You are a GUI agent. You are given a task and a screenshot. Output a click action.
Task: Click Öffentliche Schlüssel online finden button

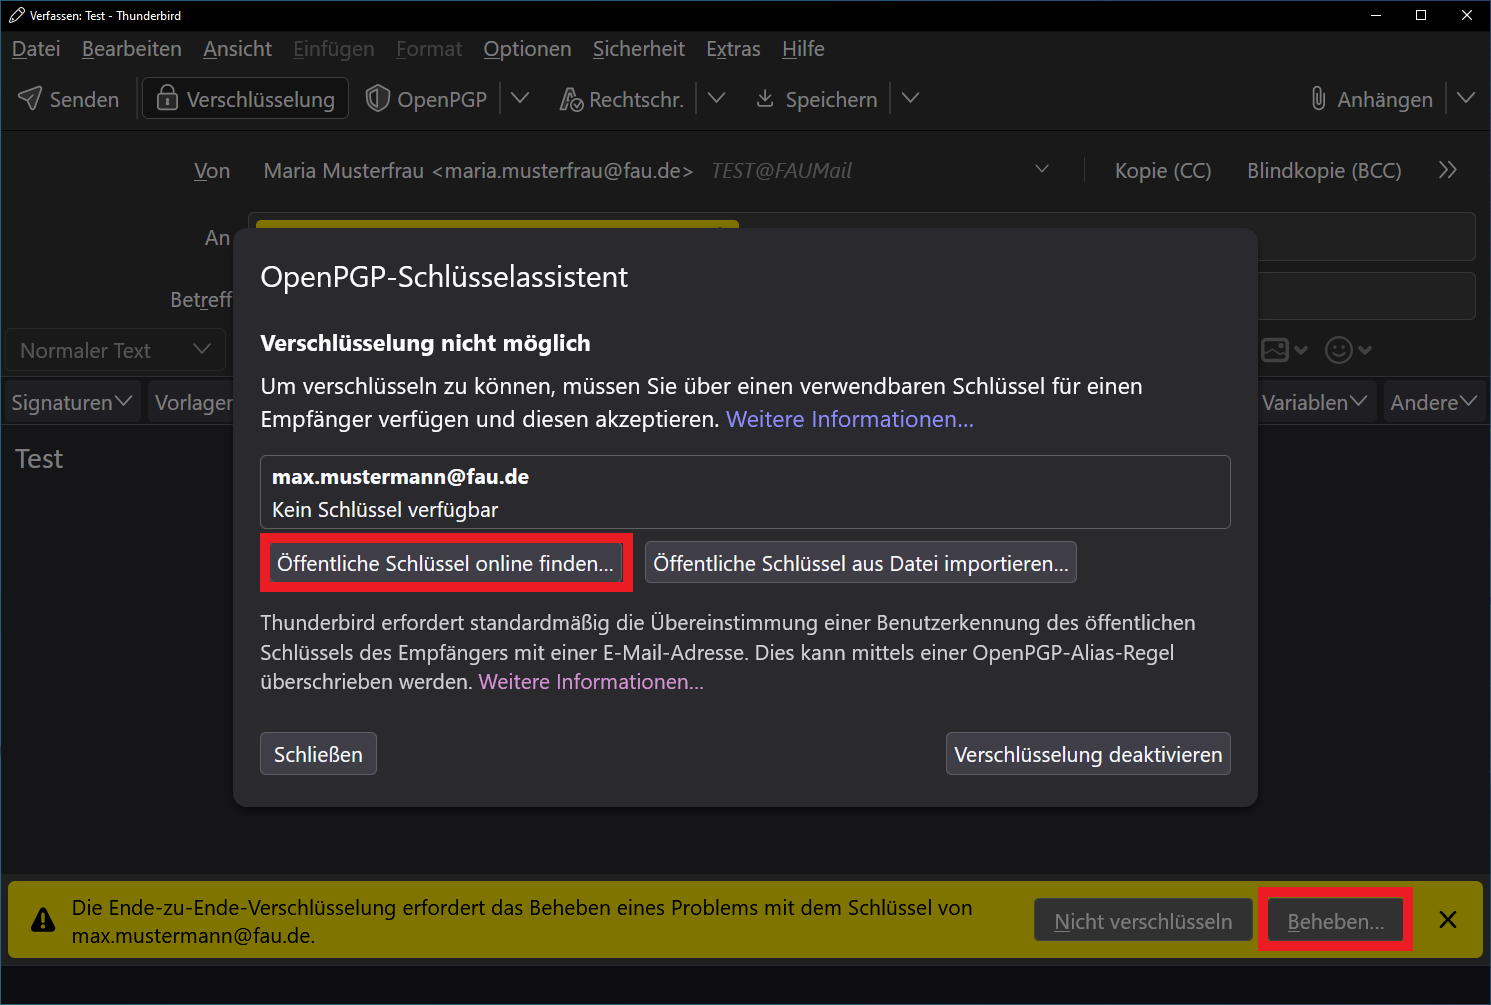[x=445, y=563]
